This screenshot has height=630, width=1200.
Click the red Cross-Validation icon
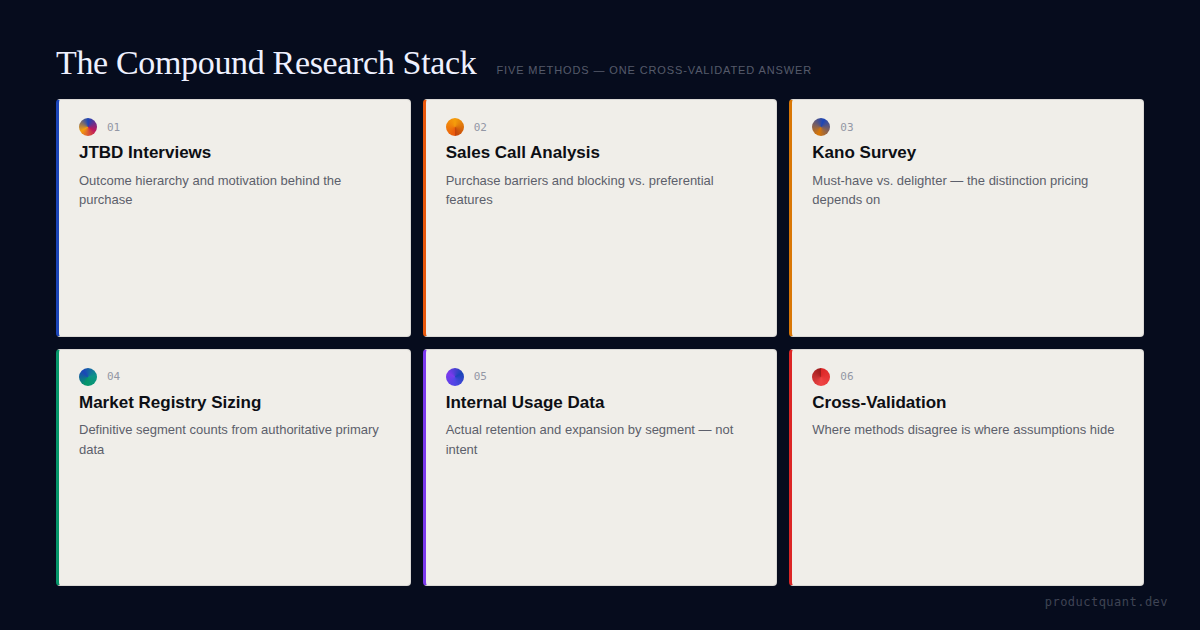(x=821, y=377)
